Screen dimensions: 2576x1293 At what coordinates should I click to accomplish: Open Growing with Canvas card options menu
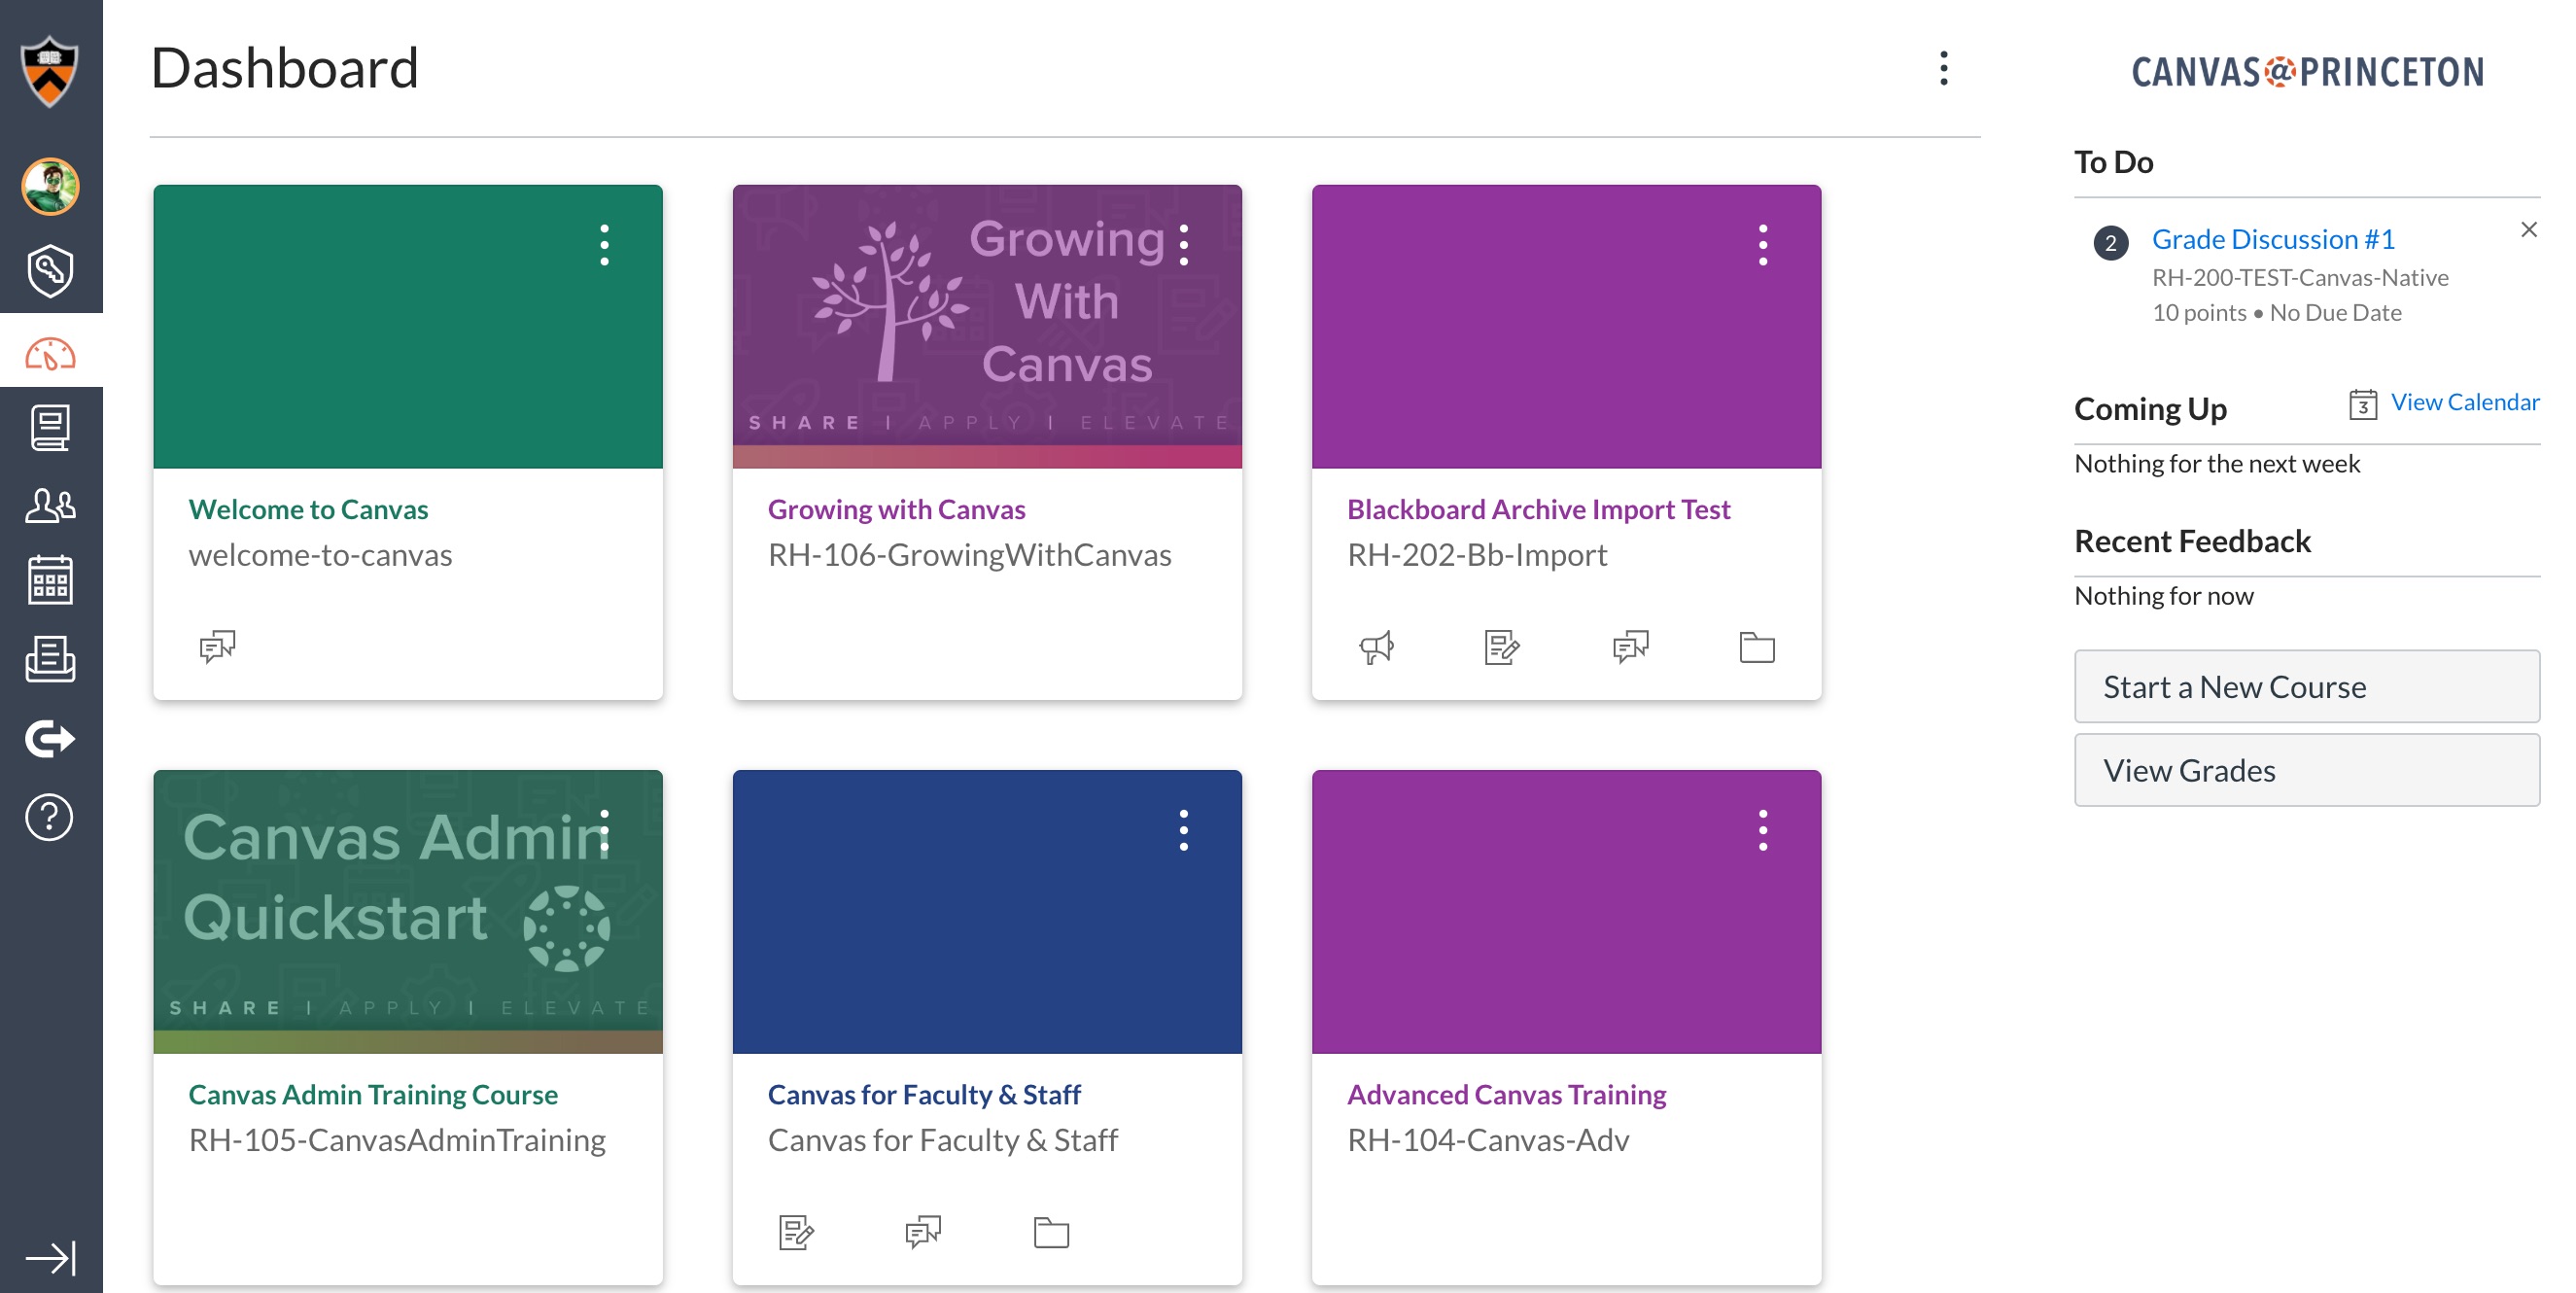click(x=1183, y=245)
